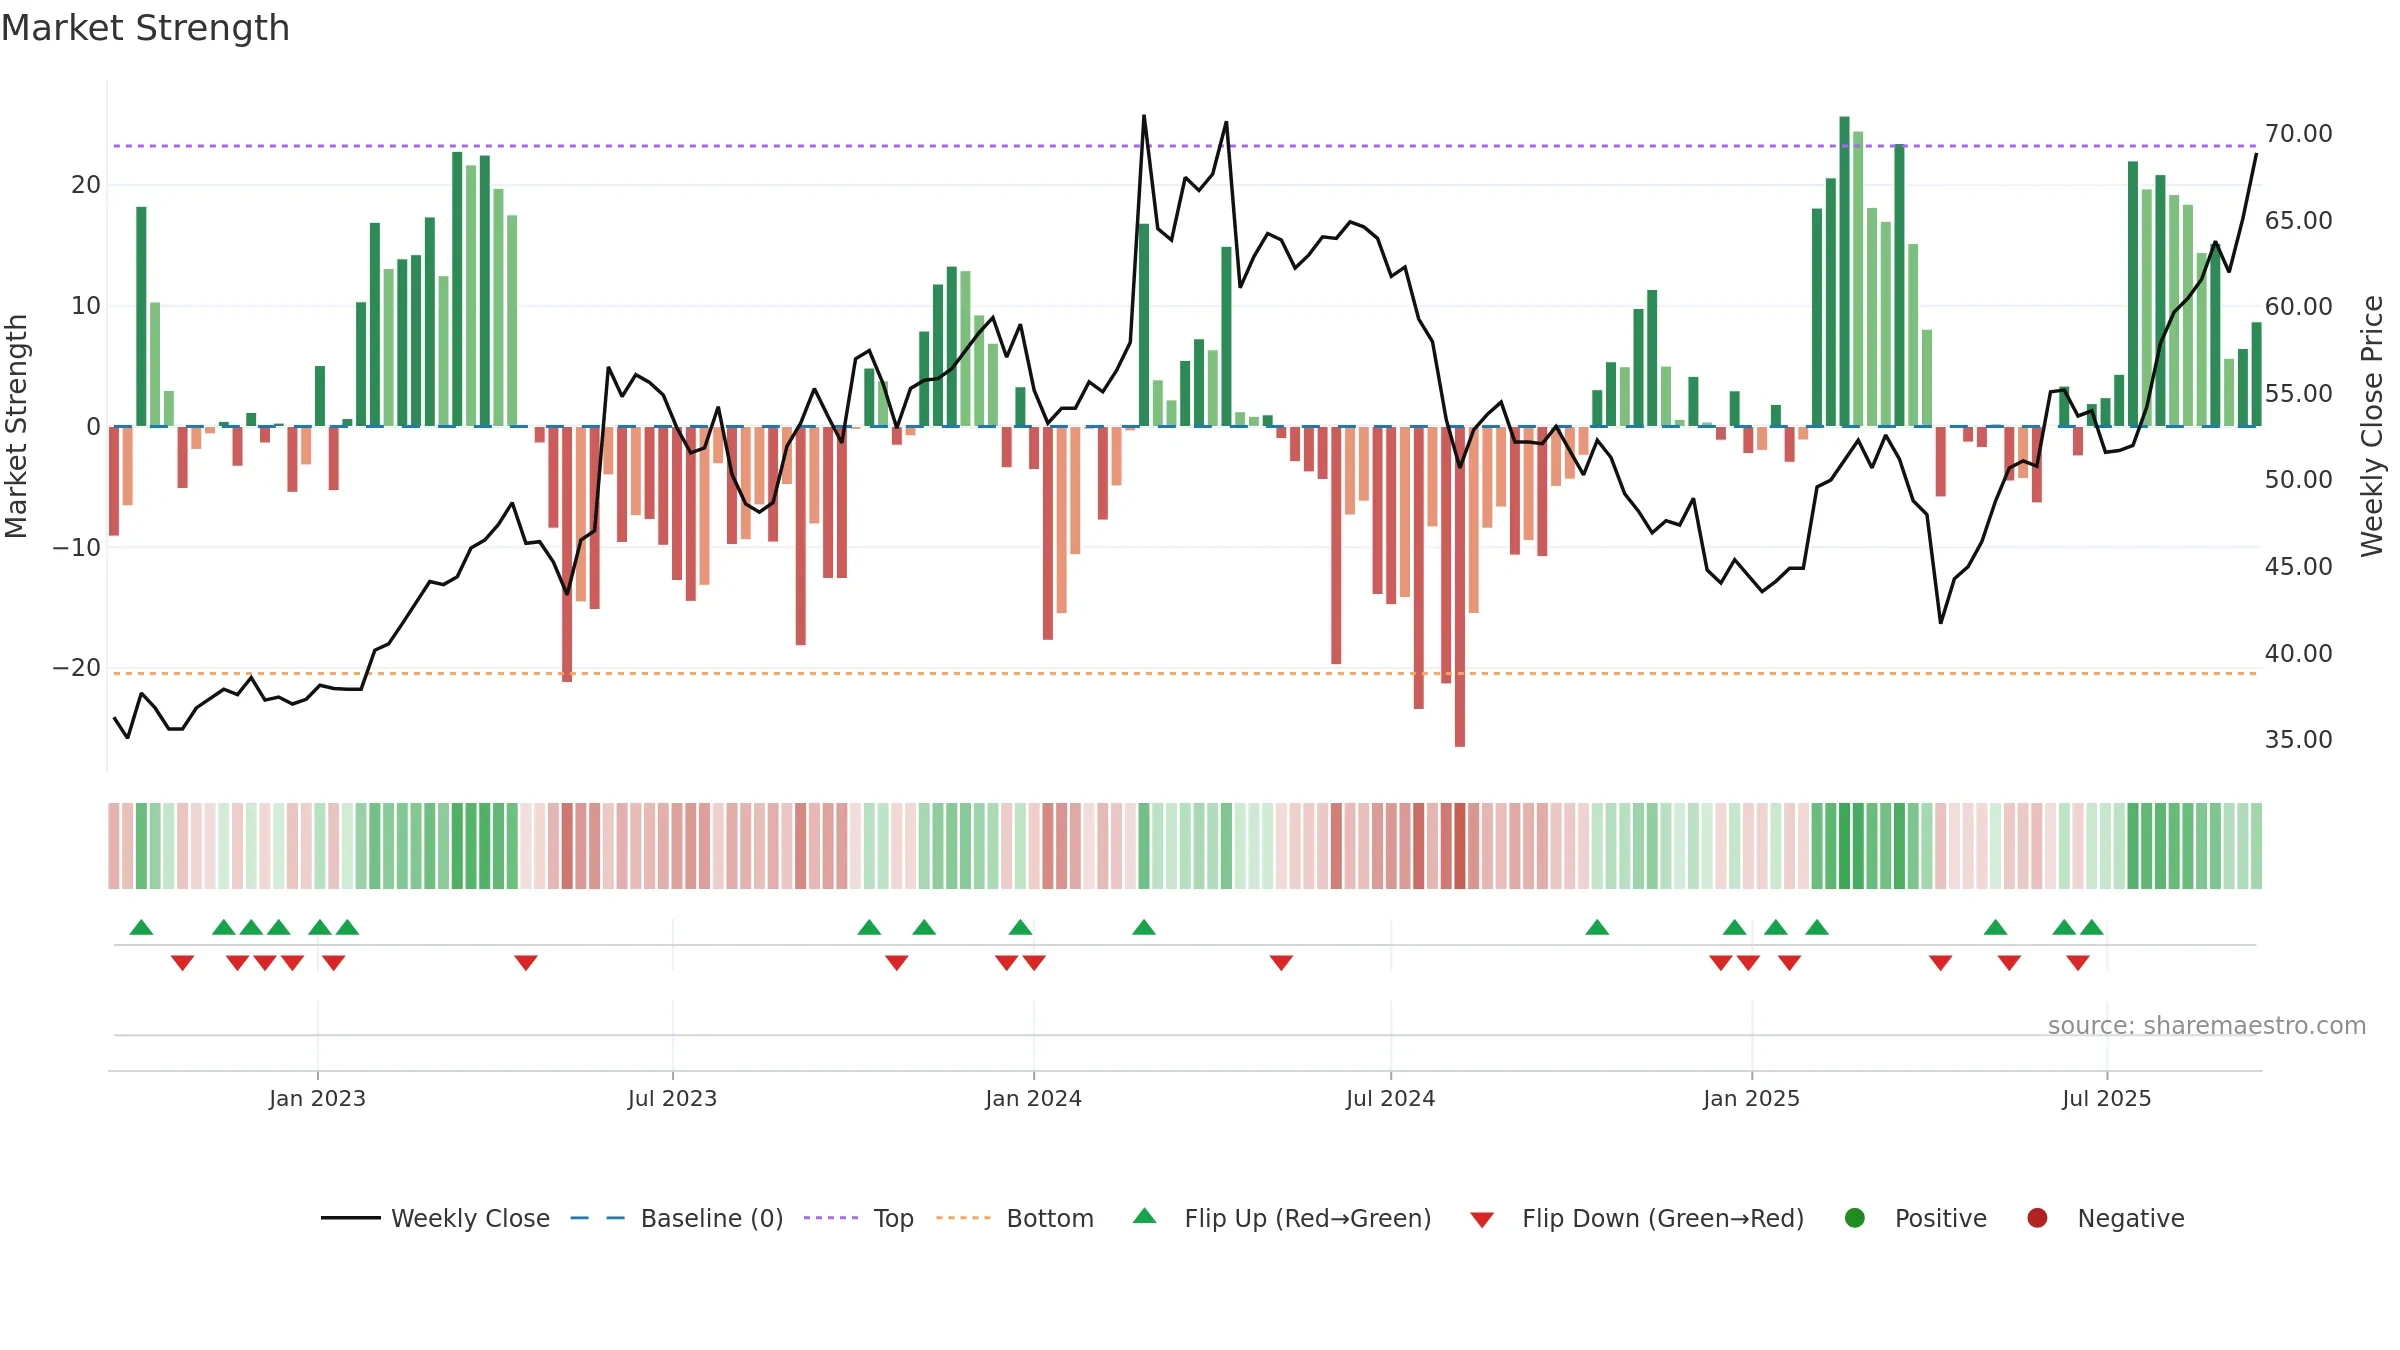The width and height of the screenshot is (2400, 1350).
Task: Click the −10 strength axis tick
Action: coord(77,548)
